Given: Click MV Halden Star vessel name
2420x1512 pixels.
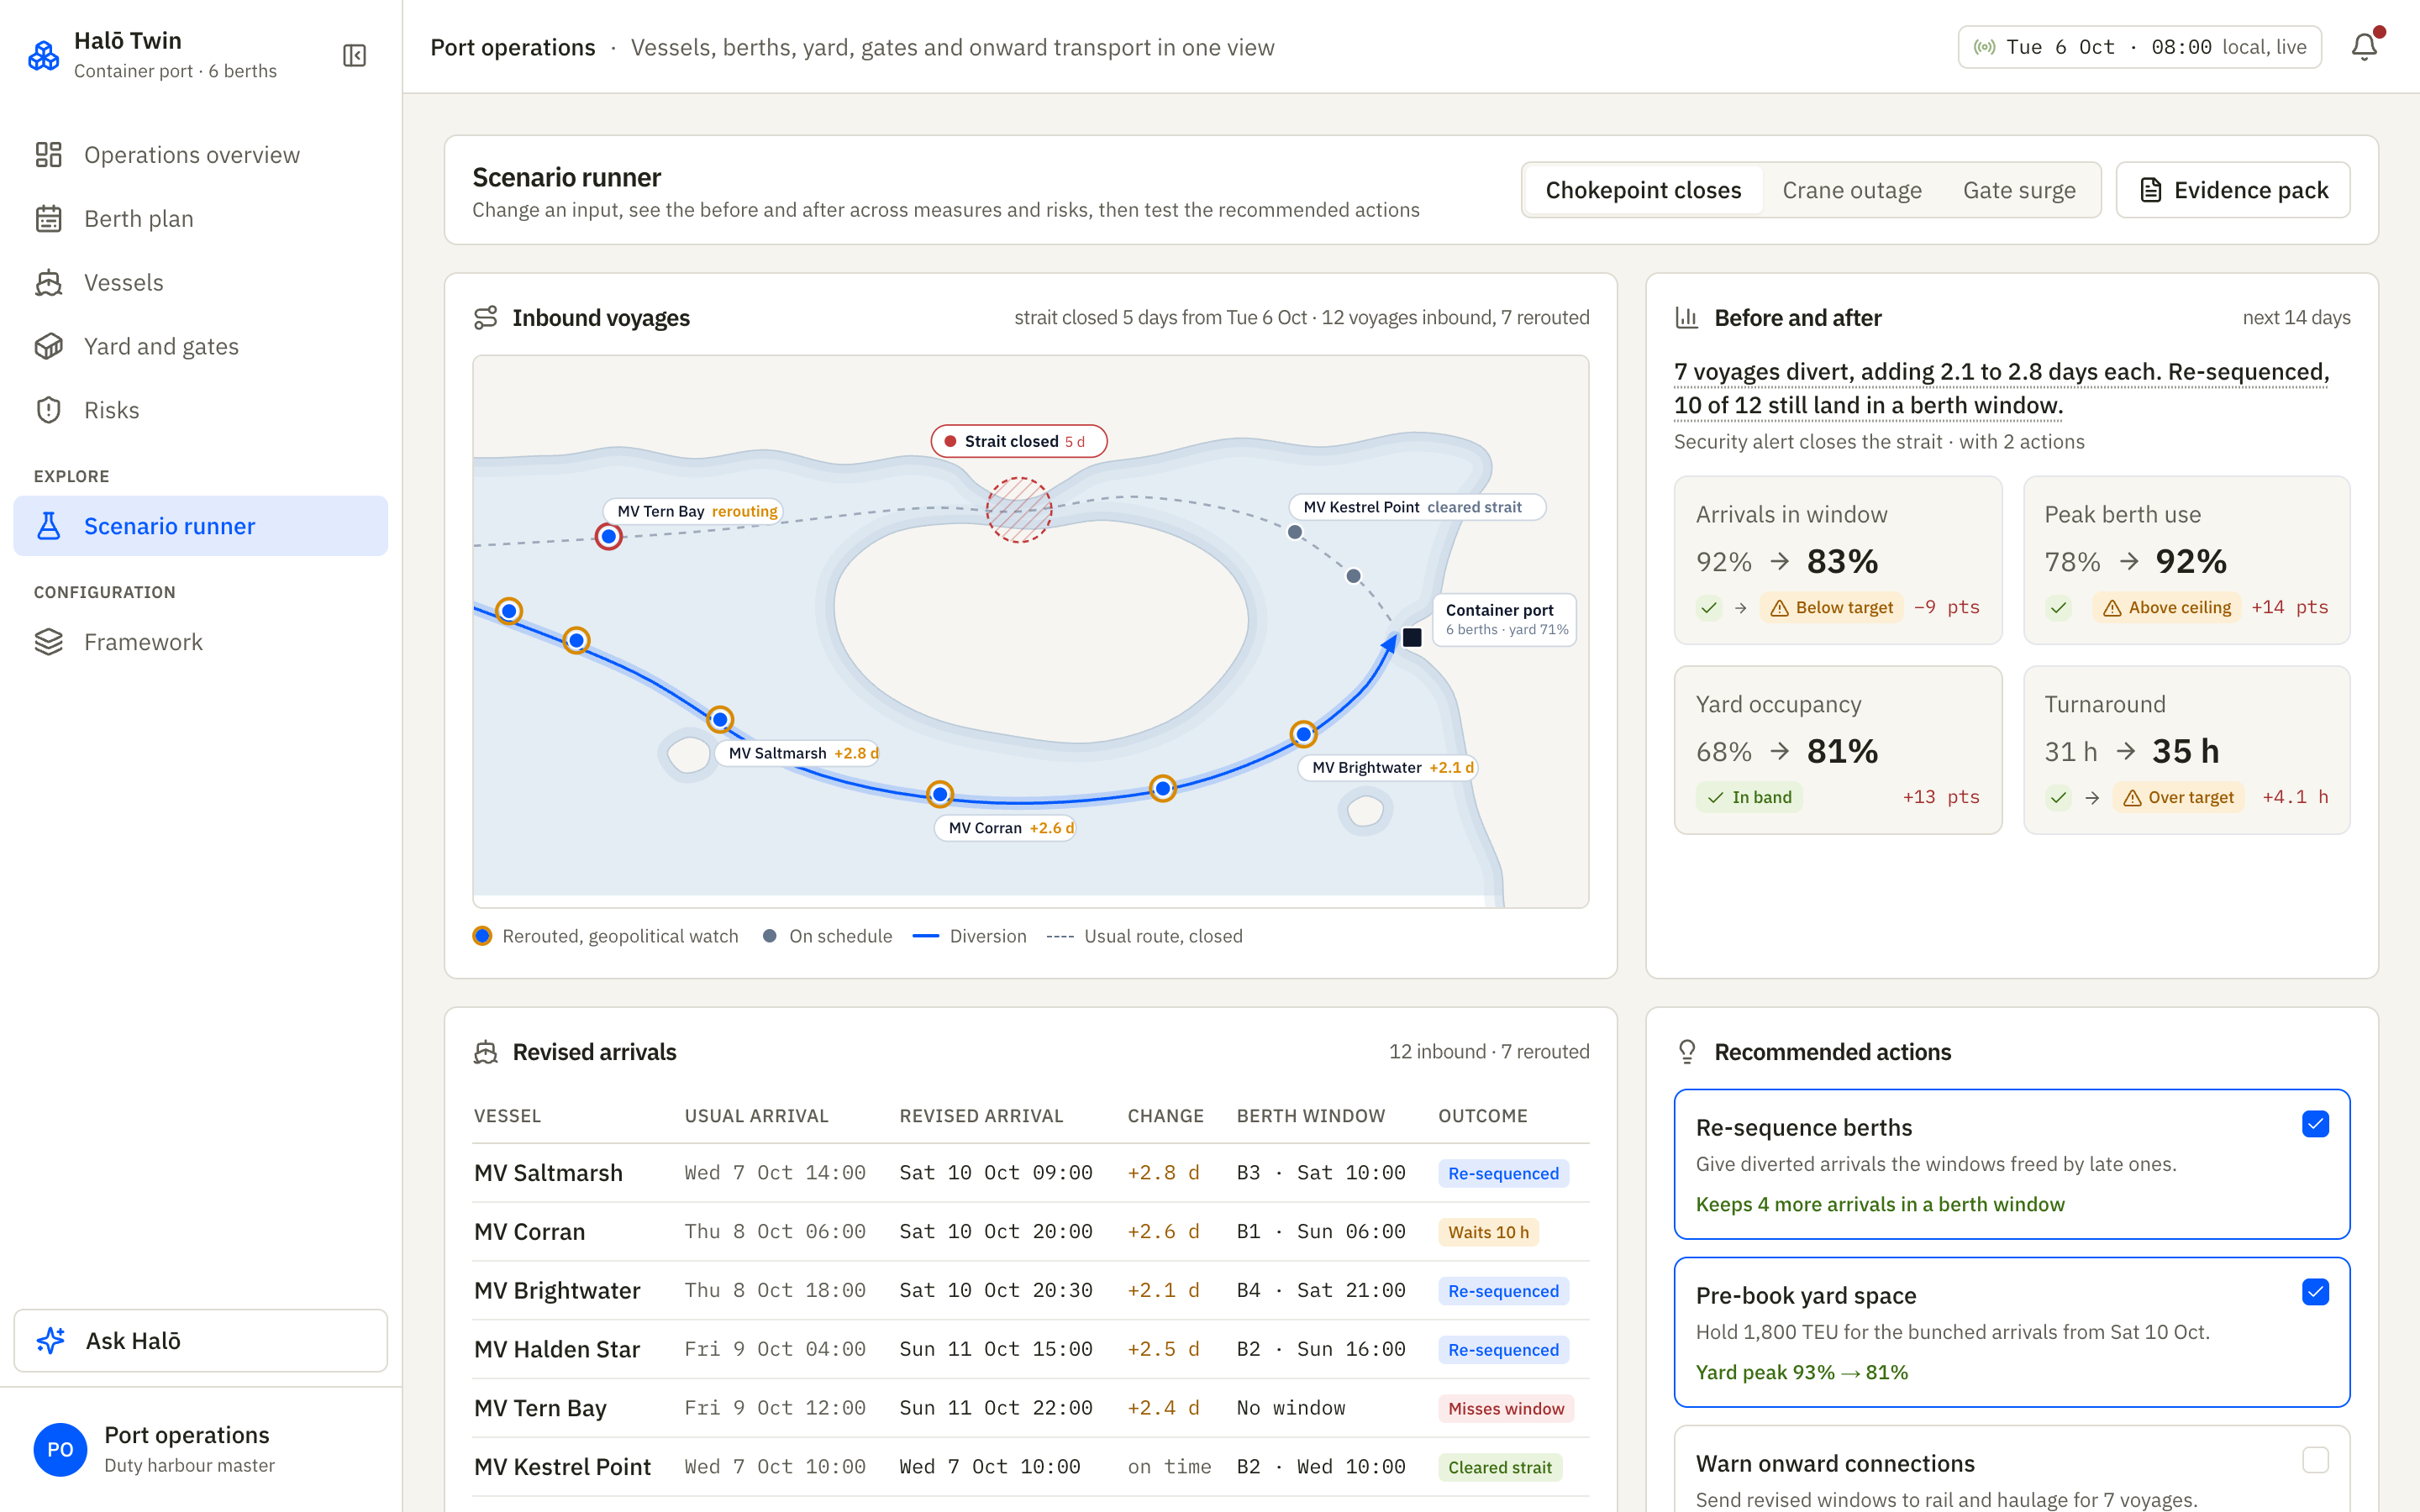Looking at the screenshot, I should (x=557, y=1349).
